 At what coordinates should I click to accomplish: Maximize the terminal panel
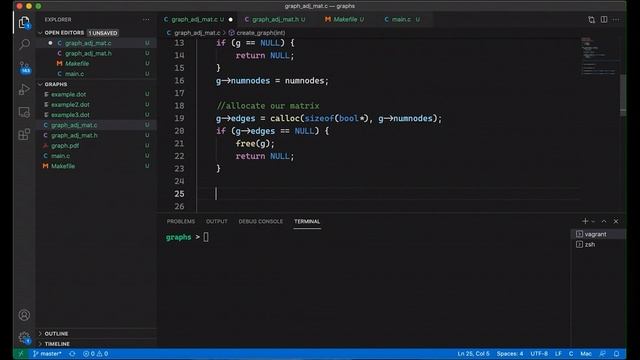[604, 221]
